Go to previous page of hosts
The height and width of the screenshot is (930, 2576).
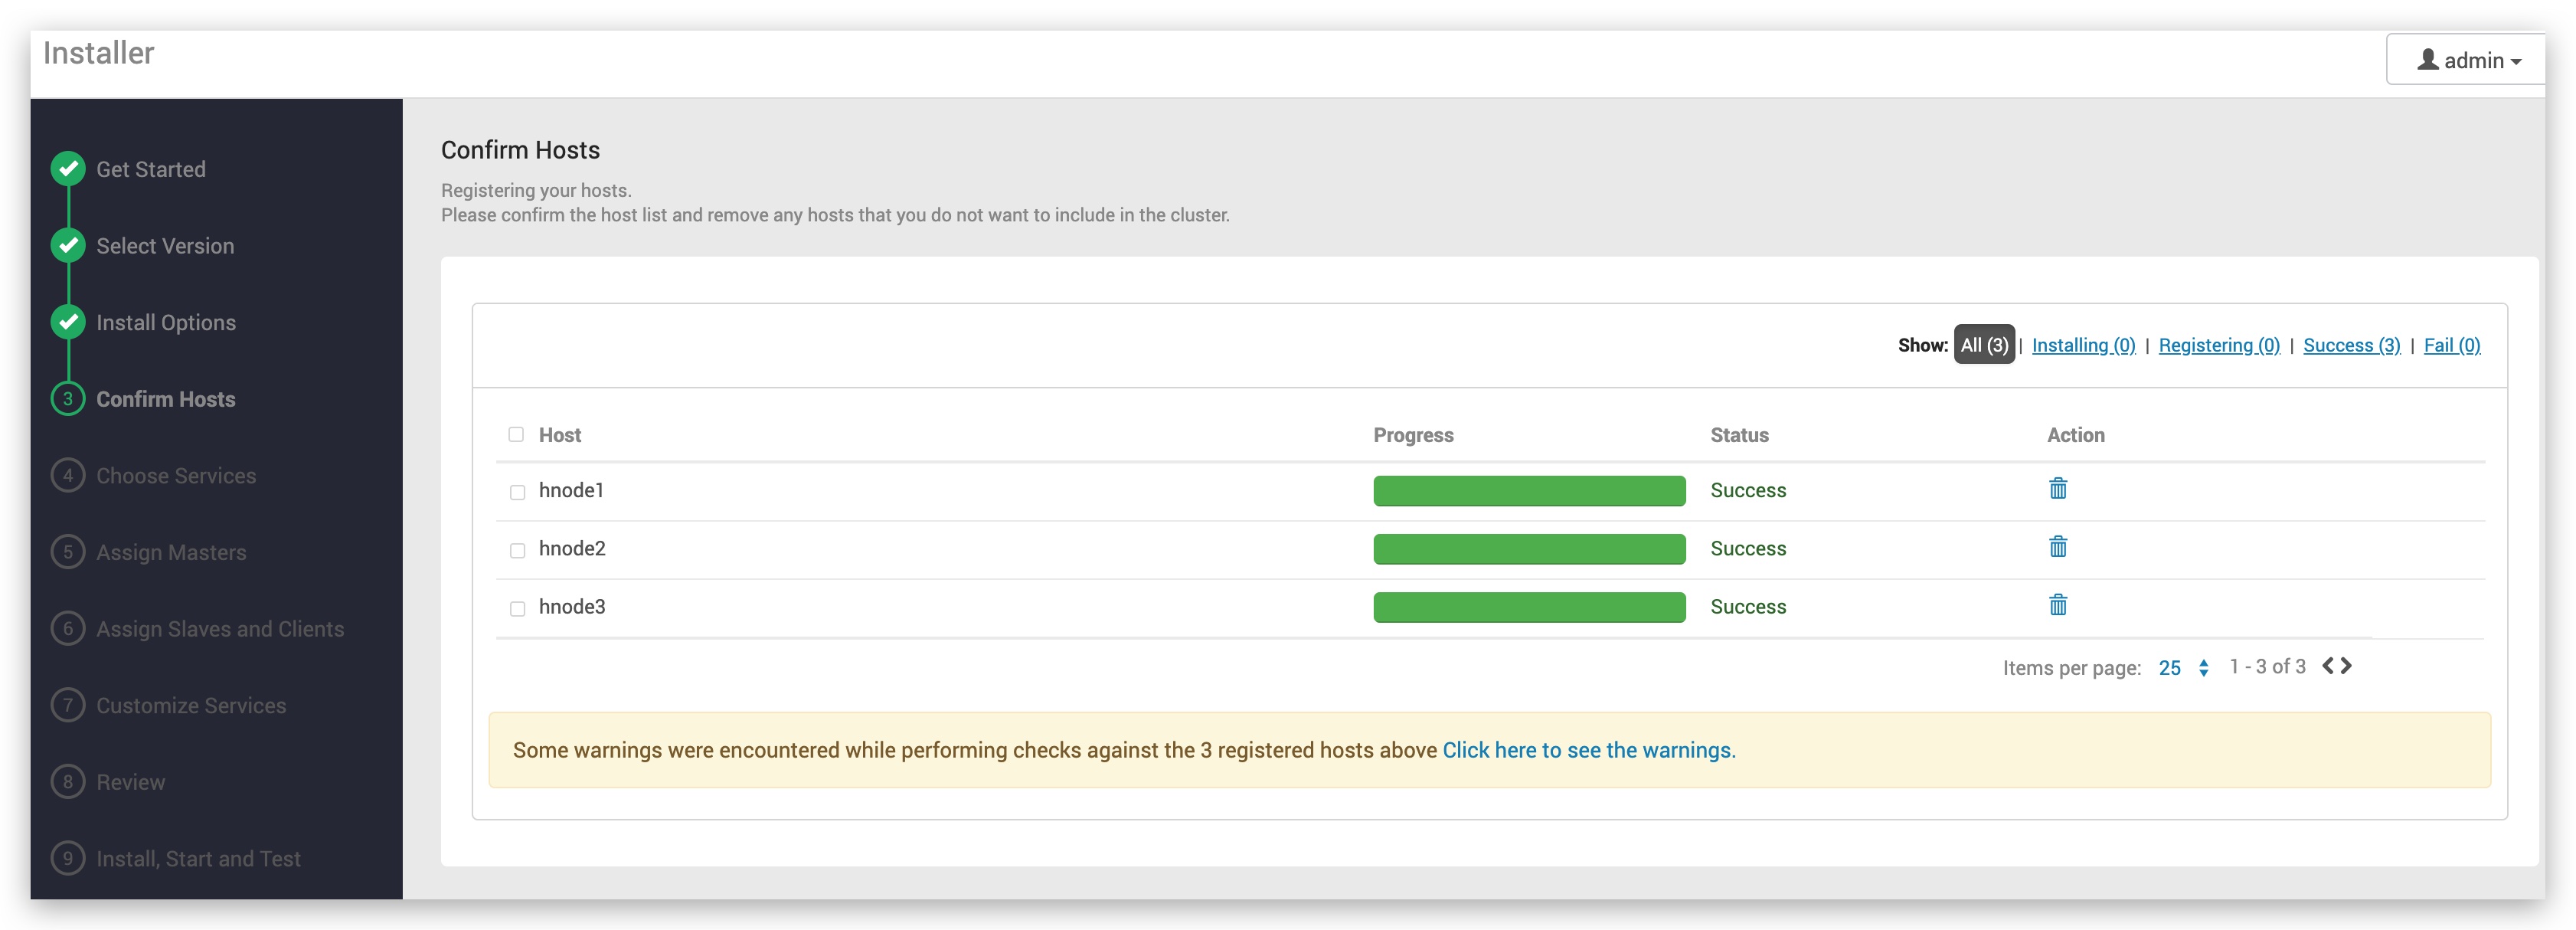[x=2328, y=666]
